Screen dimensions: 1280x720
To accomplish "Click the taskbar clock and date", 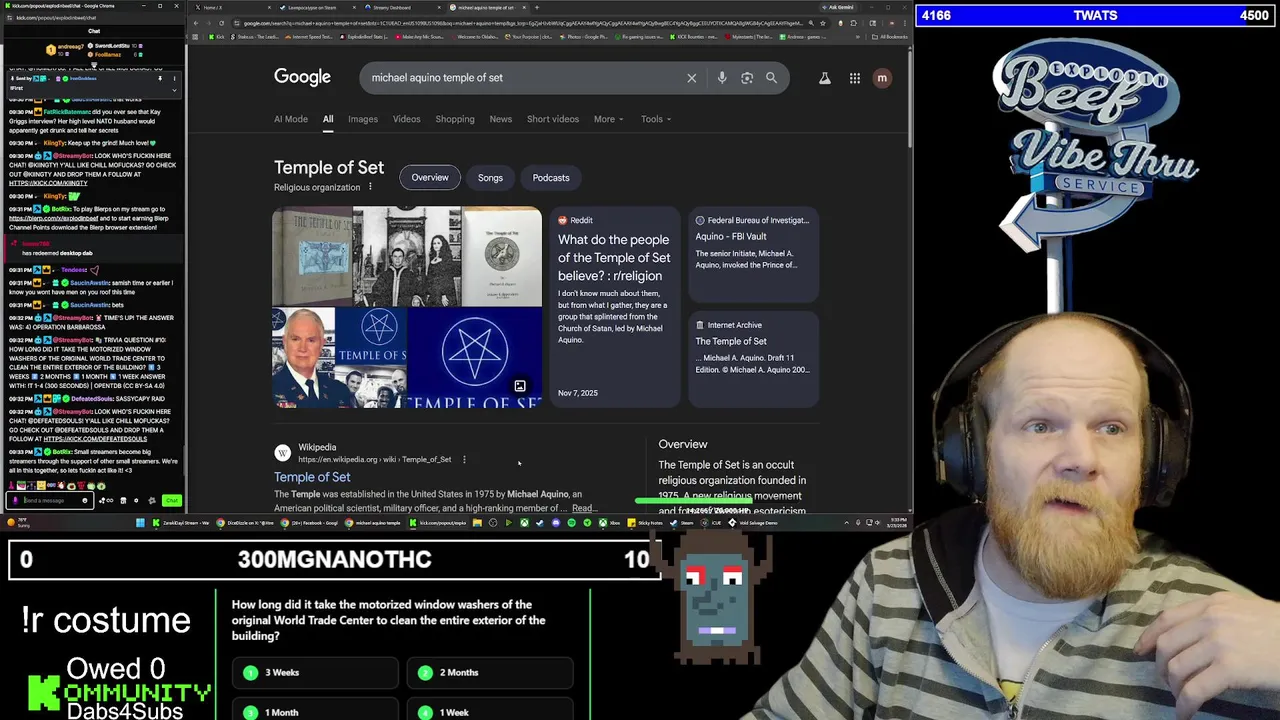I will coord(897,522).
